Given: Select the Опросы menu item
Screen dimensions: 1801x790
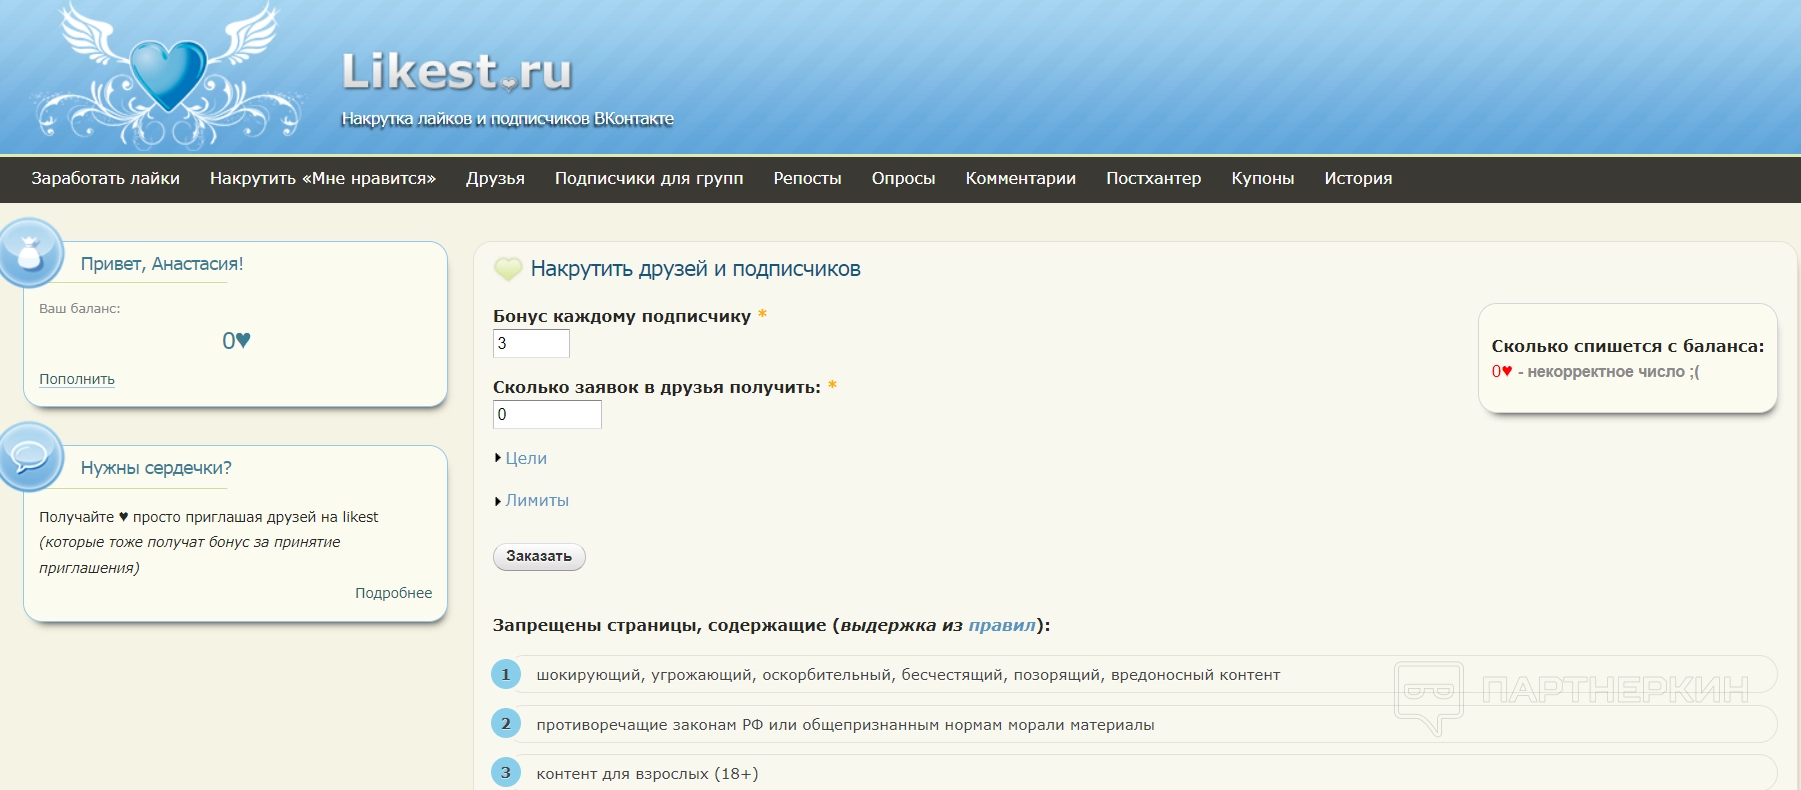Looking at the screenshot, I should [x=903, y=178].
